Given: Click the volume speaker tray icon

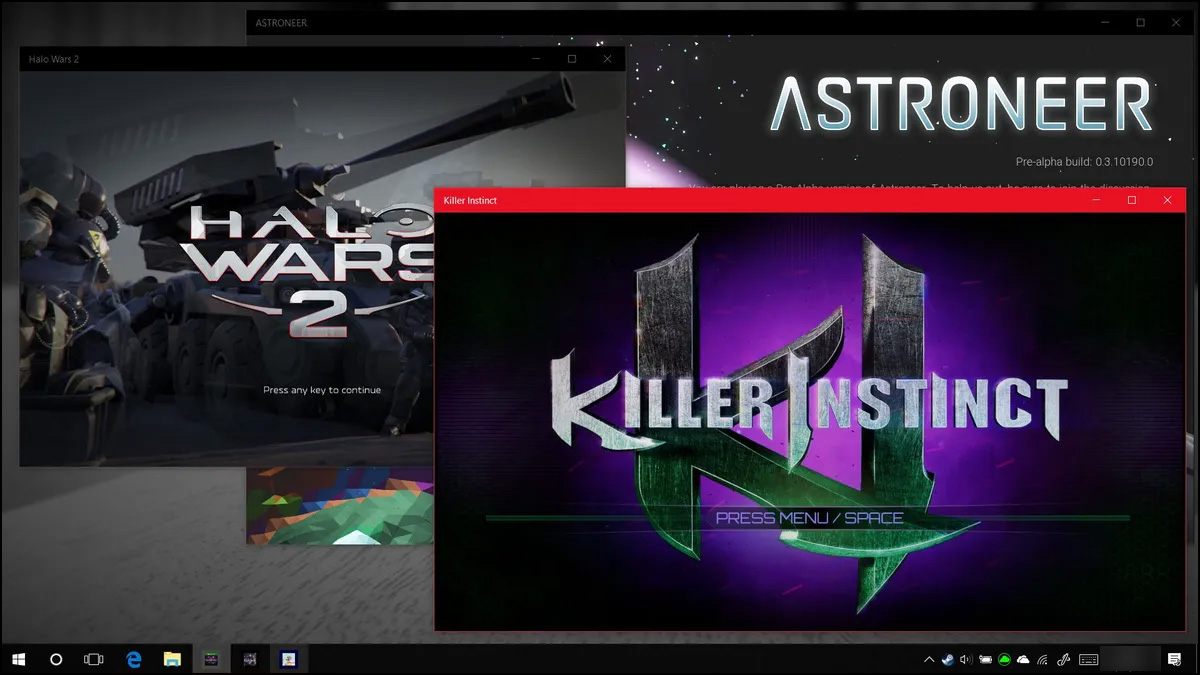Looking at the screenshot, I should pyautogui.click(x=966, y=660).
